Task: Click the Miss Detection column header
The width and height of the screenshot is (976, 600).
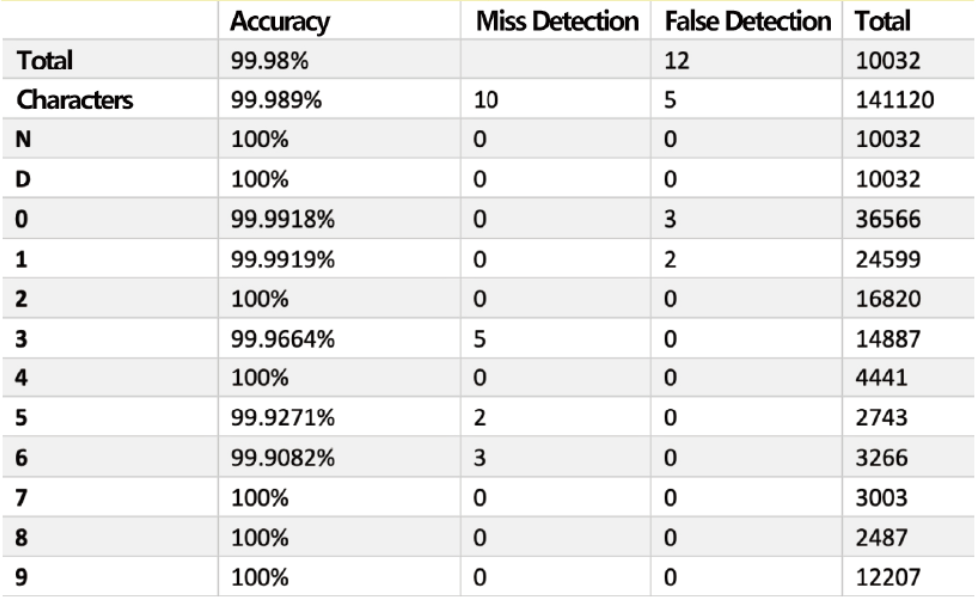Action: coord(557,21)
